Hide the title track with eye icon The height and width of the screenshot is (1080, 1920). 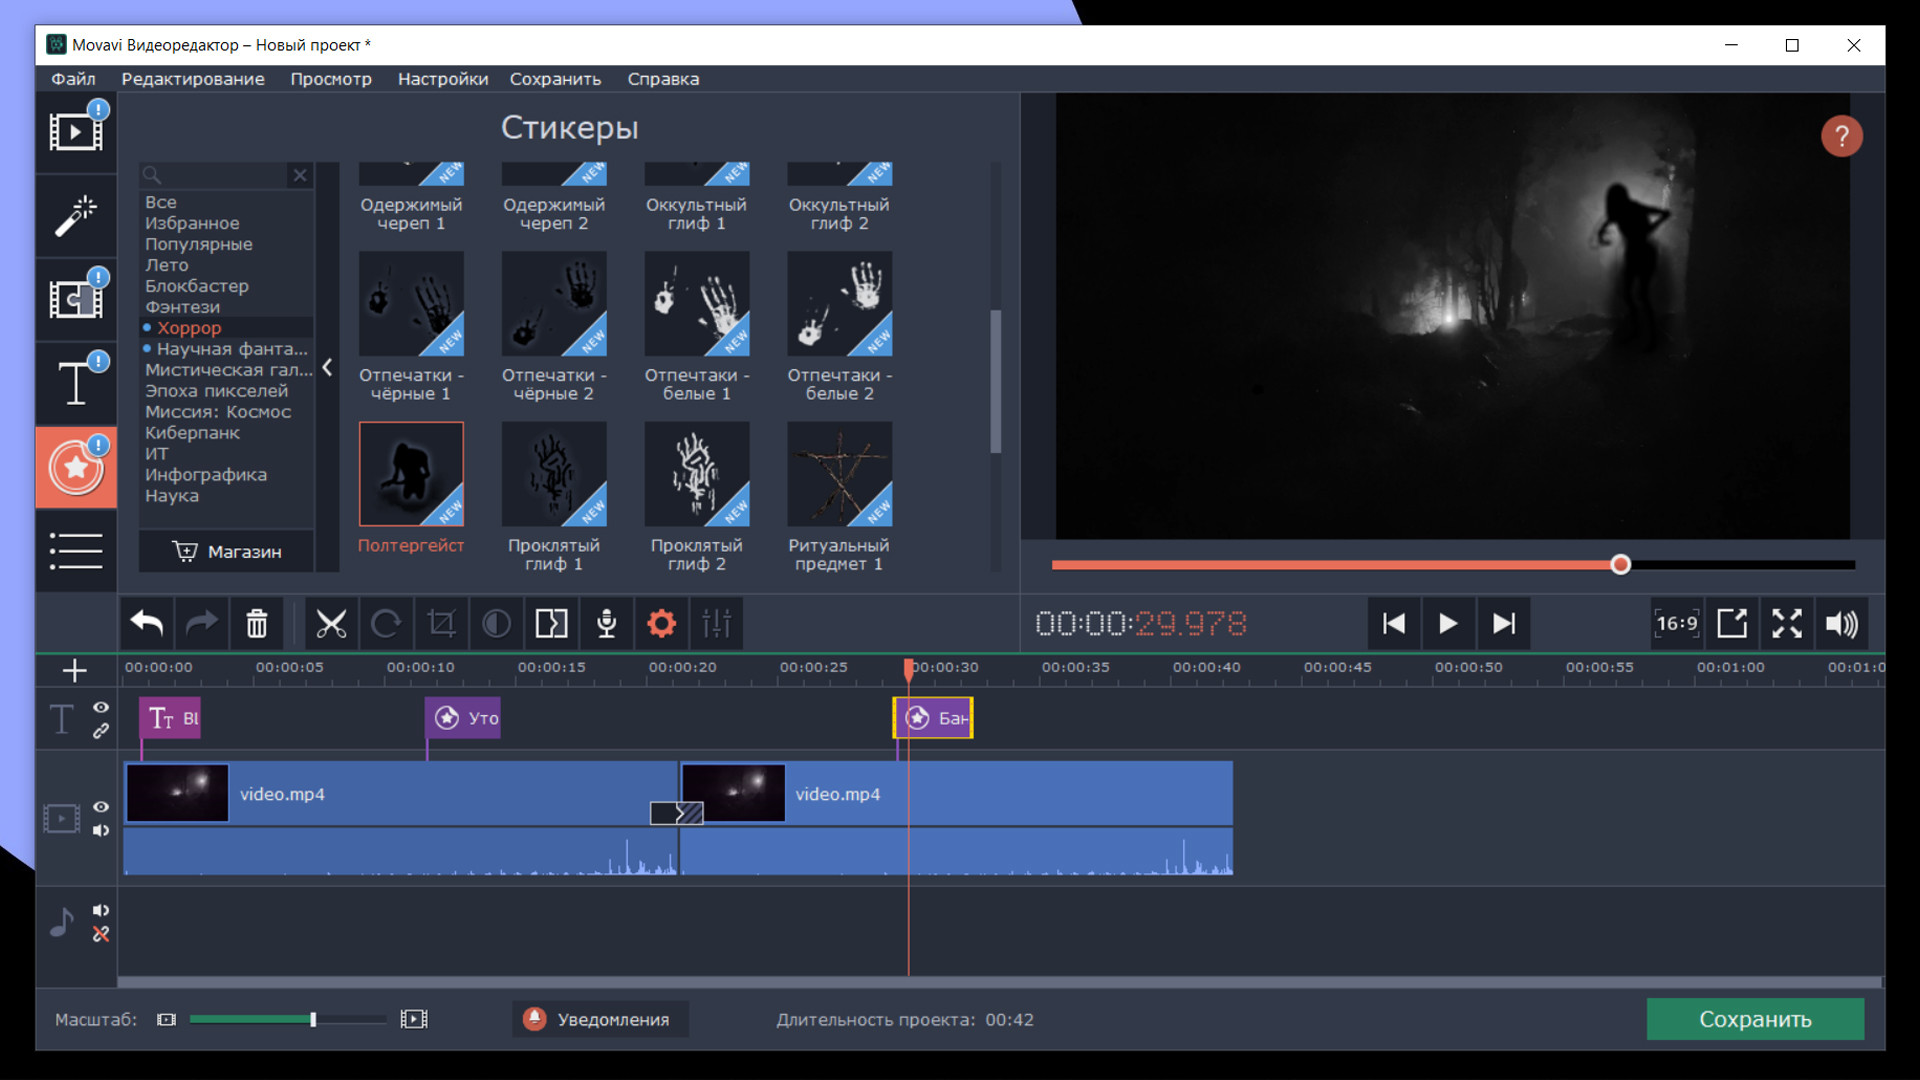coord(101,707)
